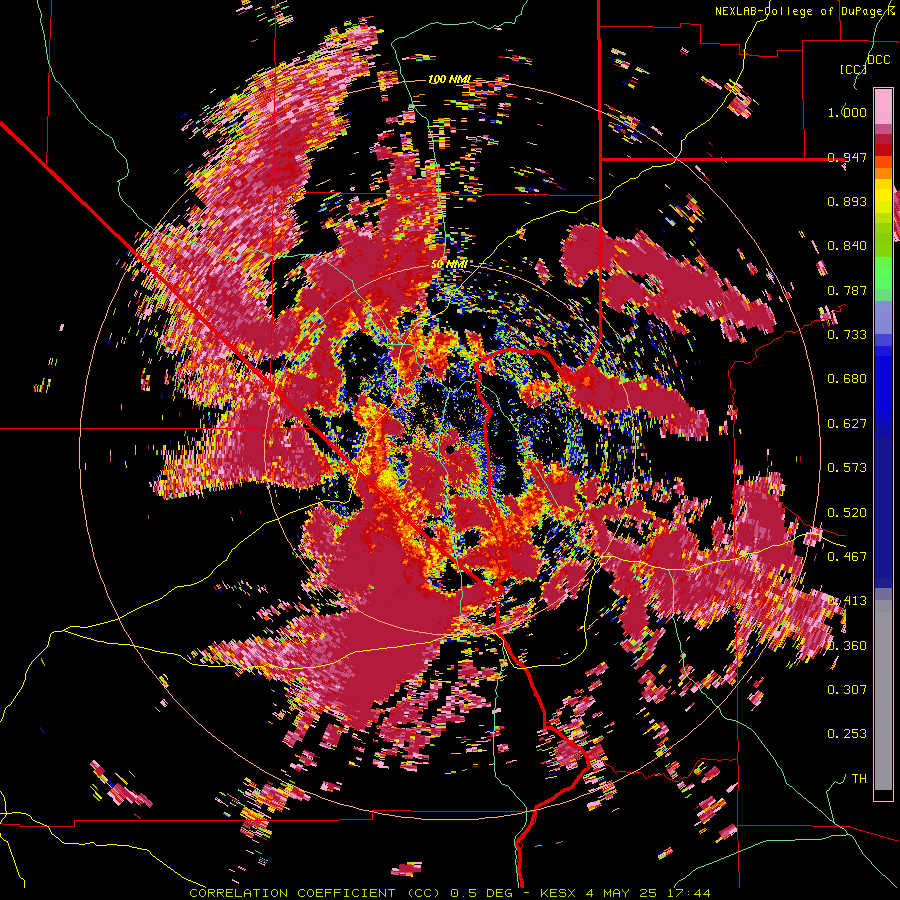Click the 50 NMI range ring label
Viewport: 900px width, 900px height.
pyautogui.click(x=449, y=264)
